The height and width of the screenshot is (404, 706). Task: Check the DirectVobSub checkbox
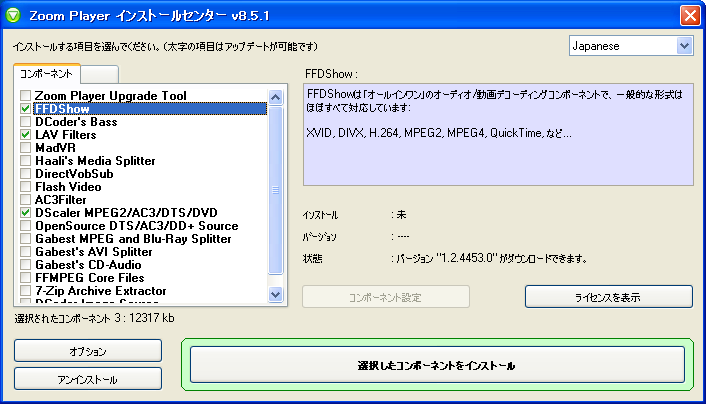[26, 174]
